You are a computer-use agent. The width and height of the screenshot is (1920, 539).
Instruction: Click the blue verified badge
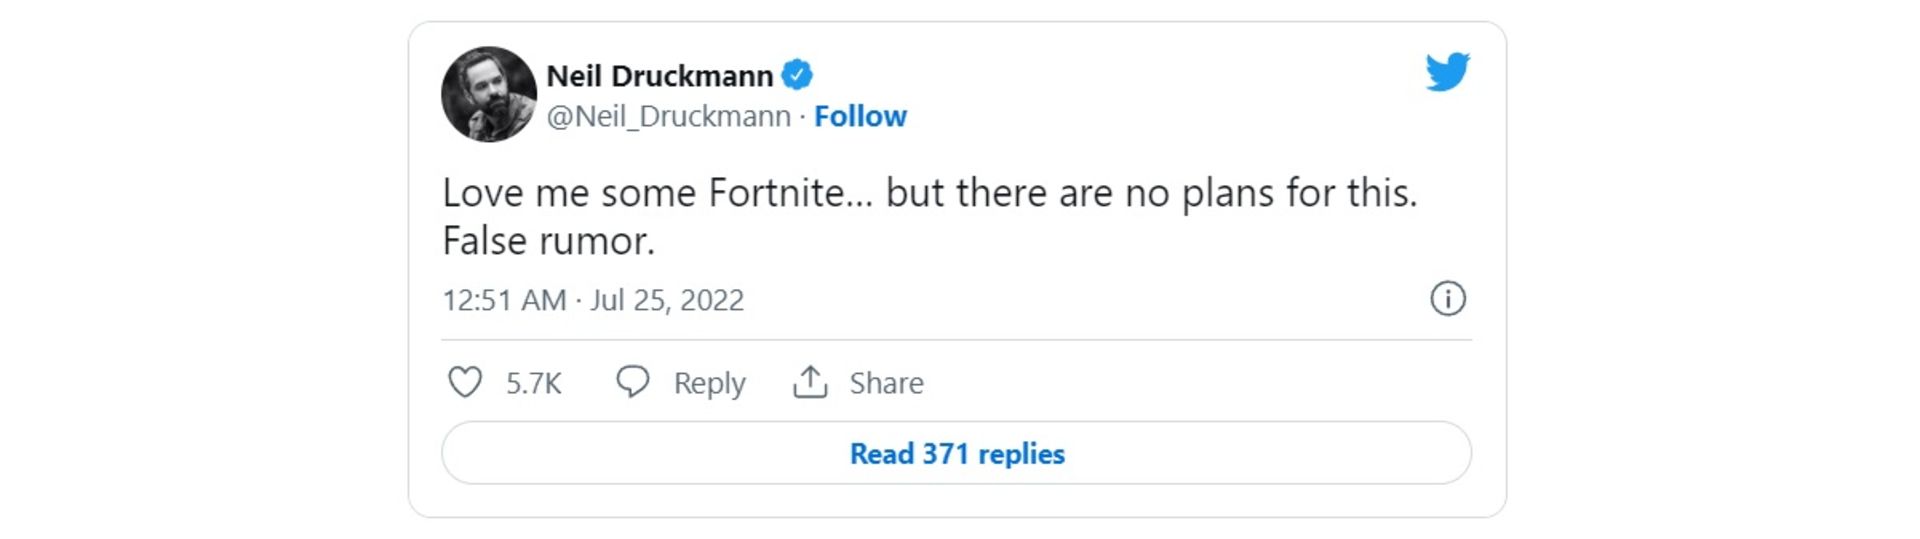[x=797, y=75]
